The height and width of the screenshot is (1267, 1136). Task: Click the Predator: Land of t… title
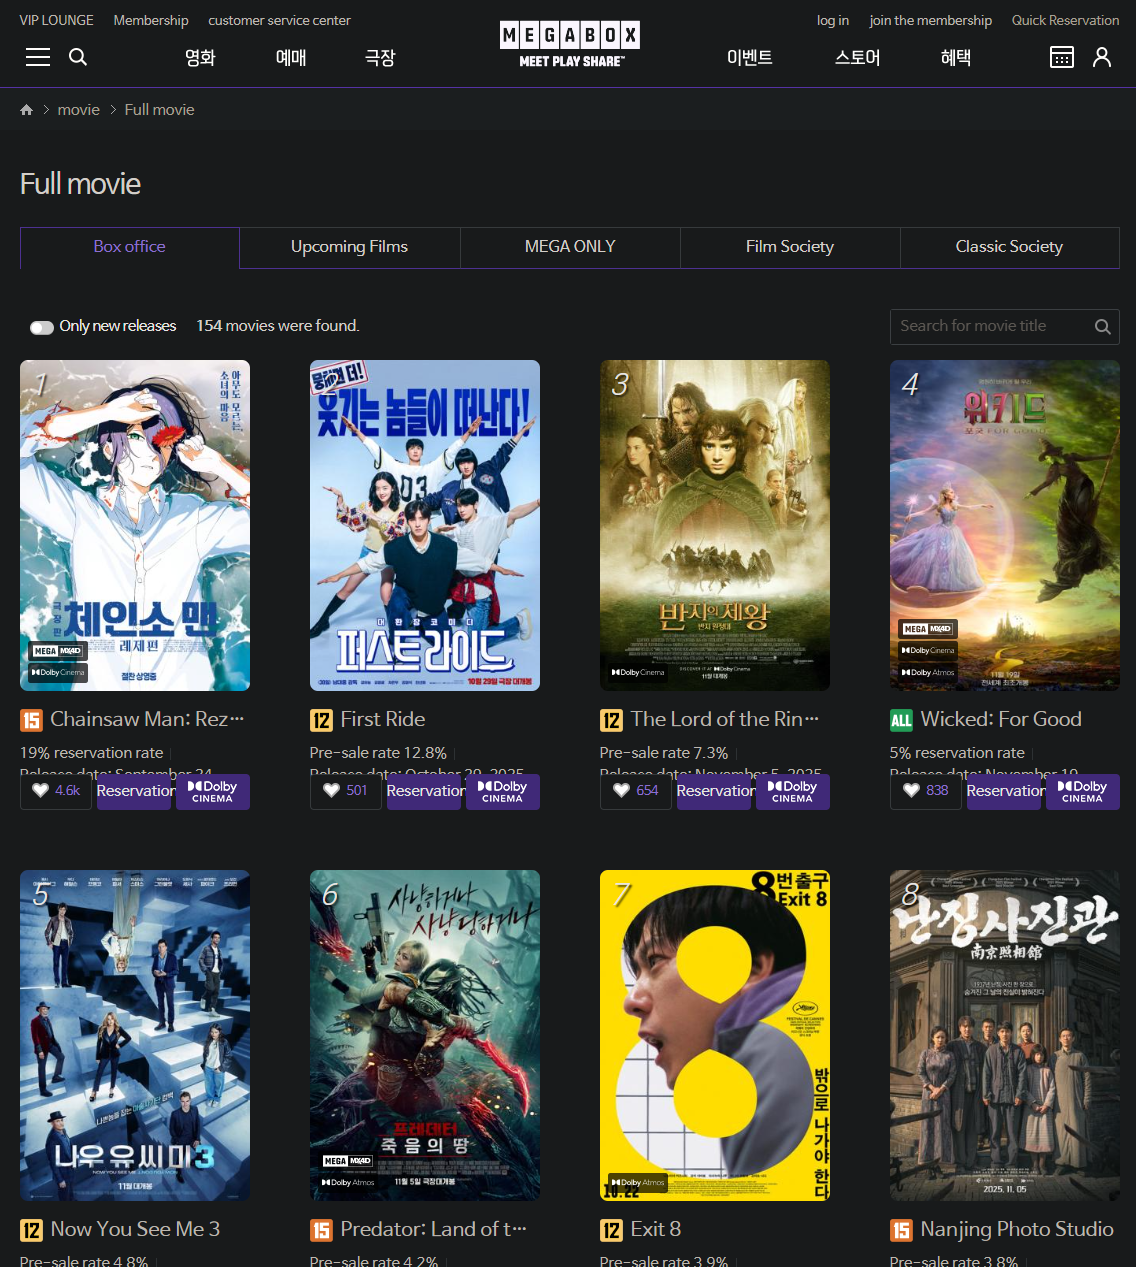[433, 1229]
